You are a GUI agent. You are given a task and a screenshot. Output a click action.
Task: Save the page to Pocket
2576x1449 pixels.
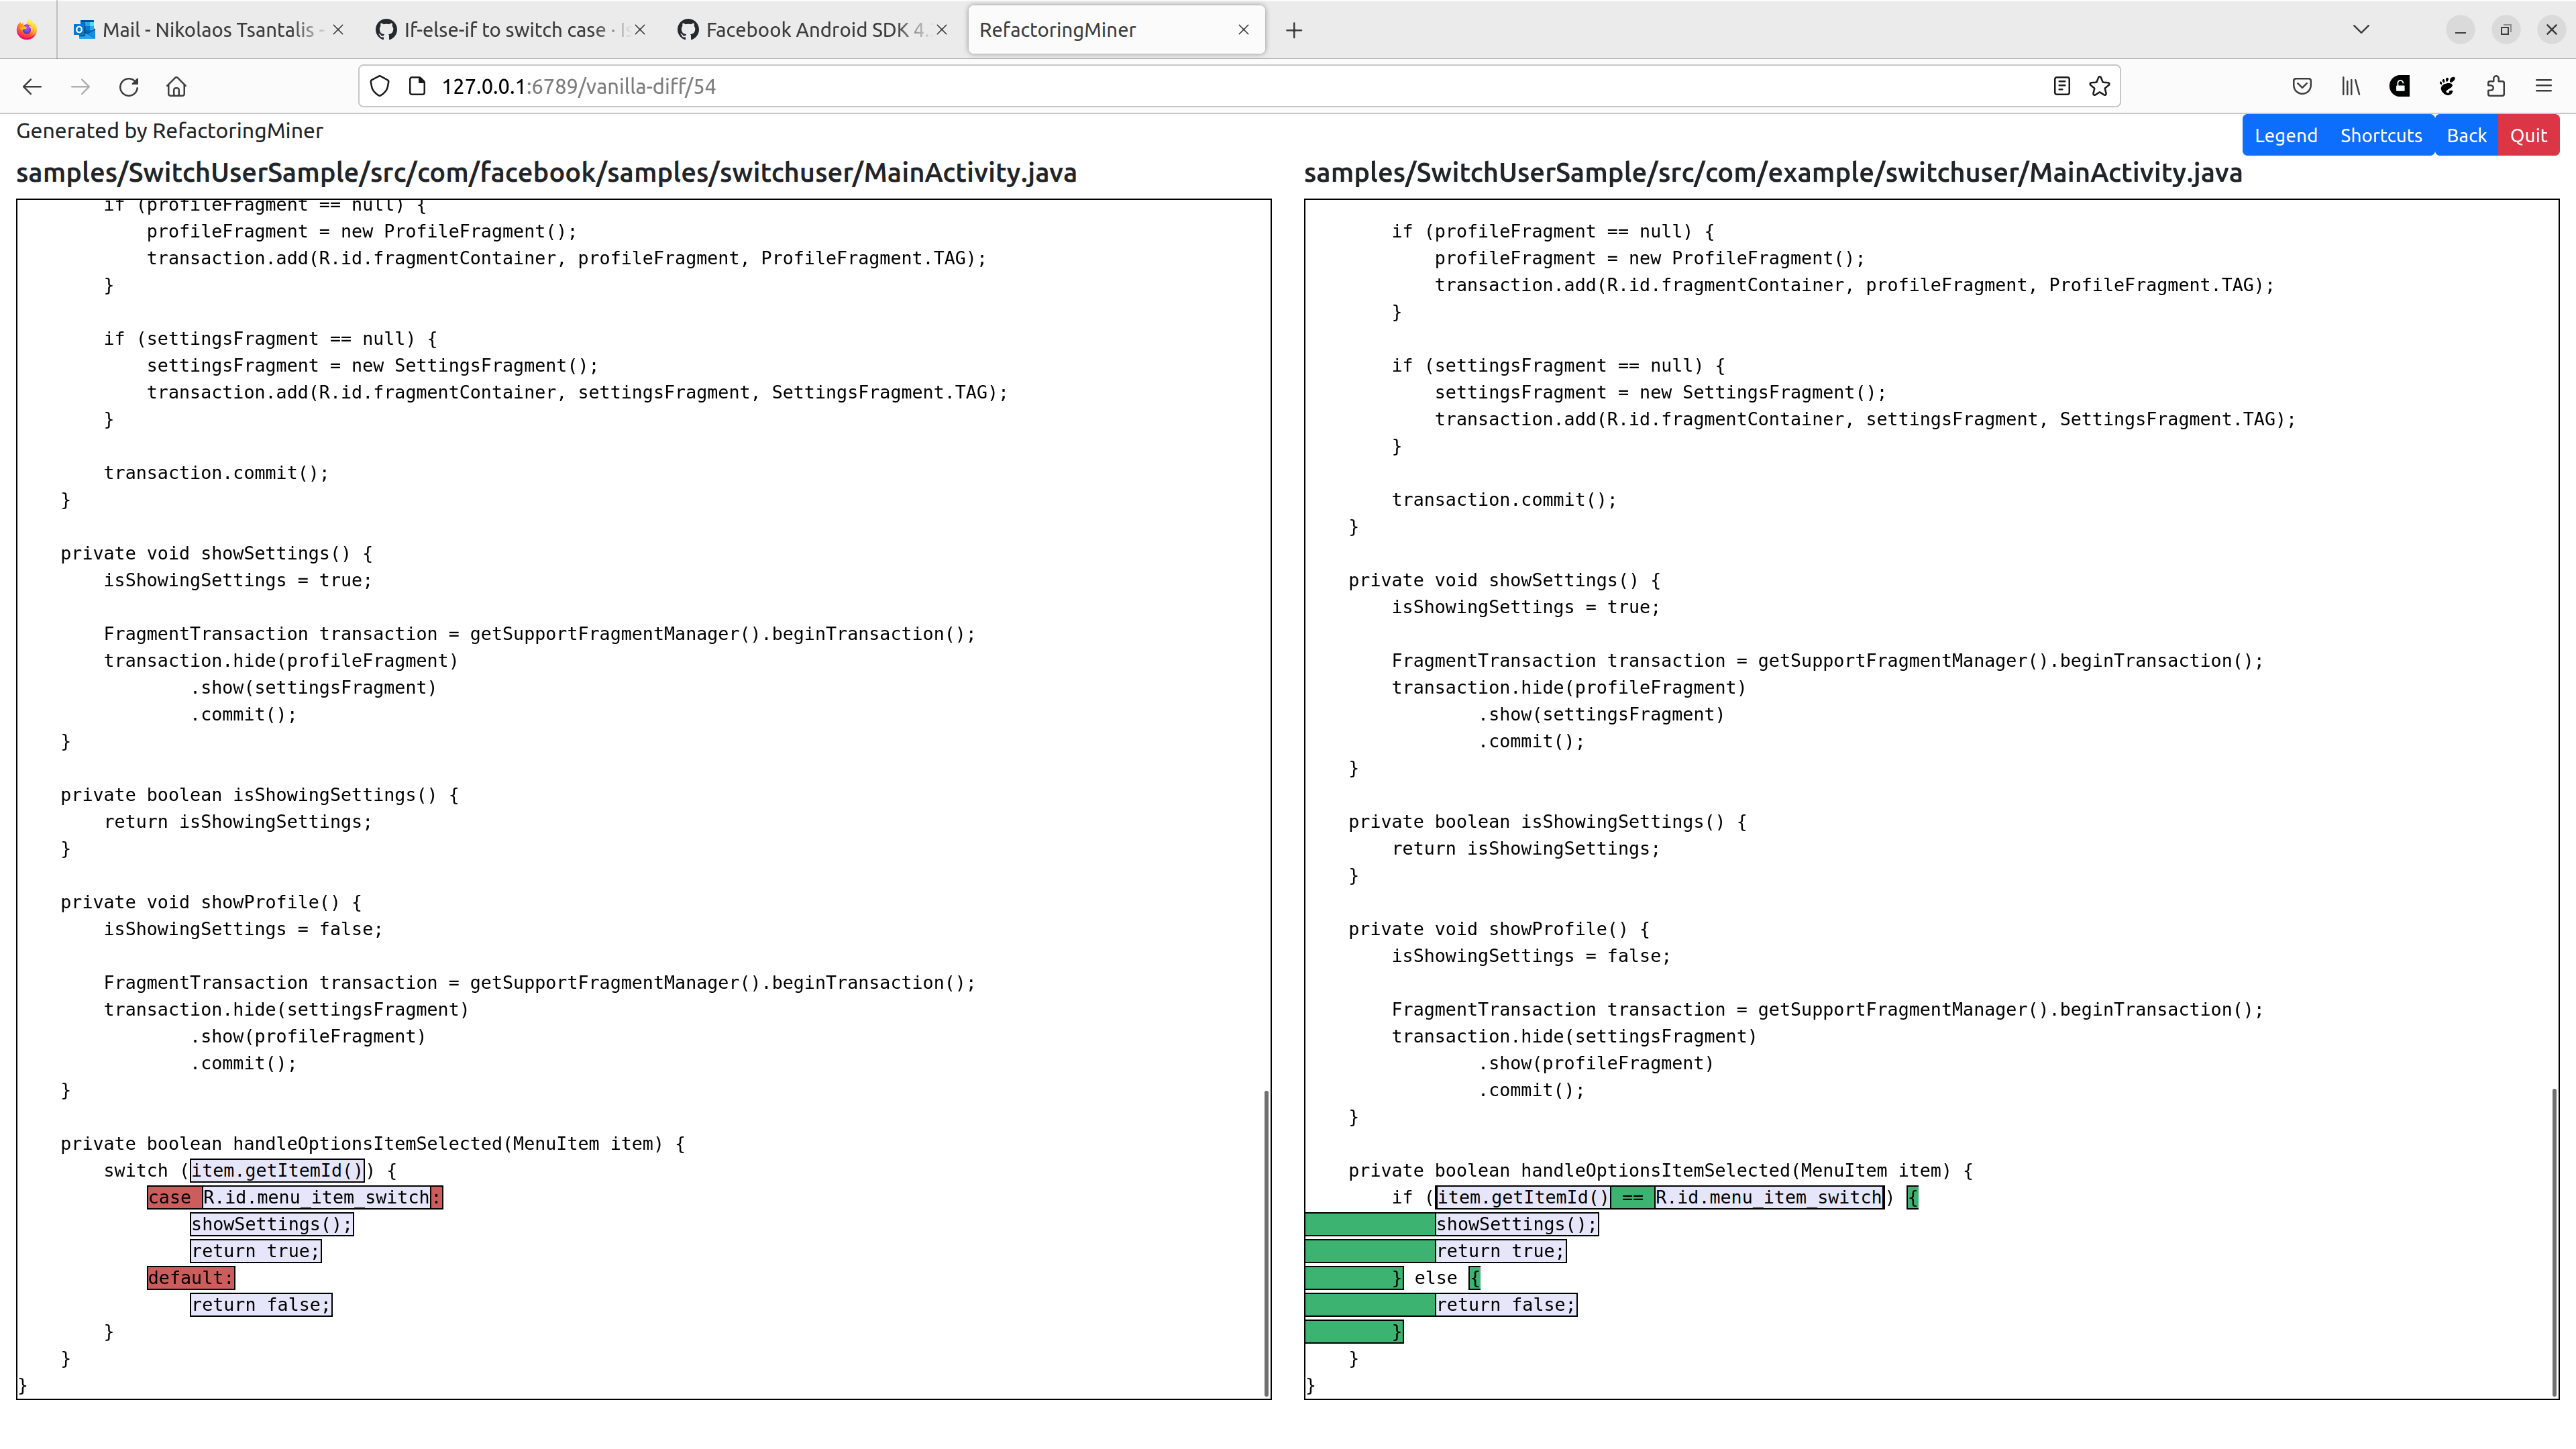(2302, 86)
